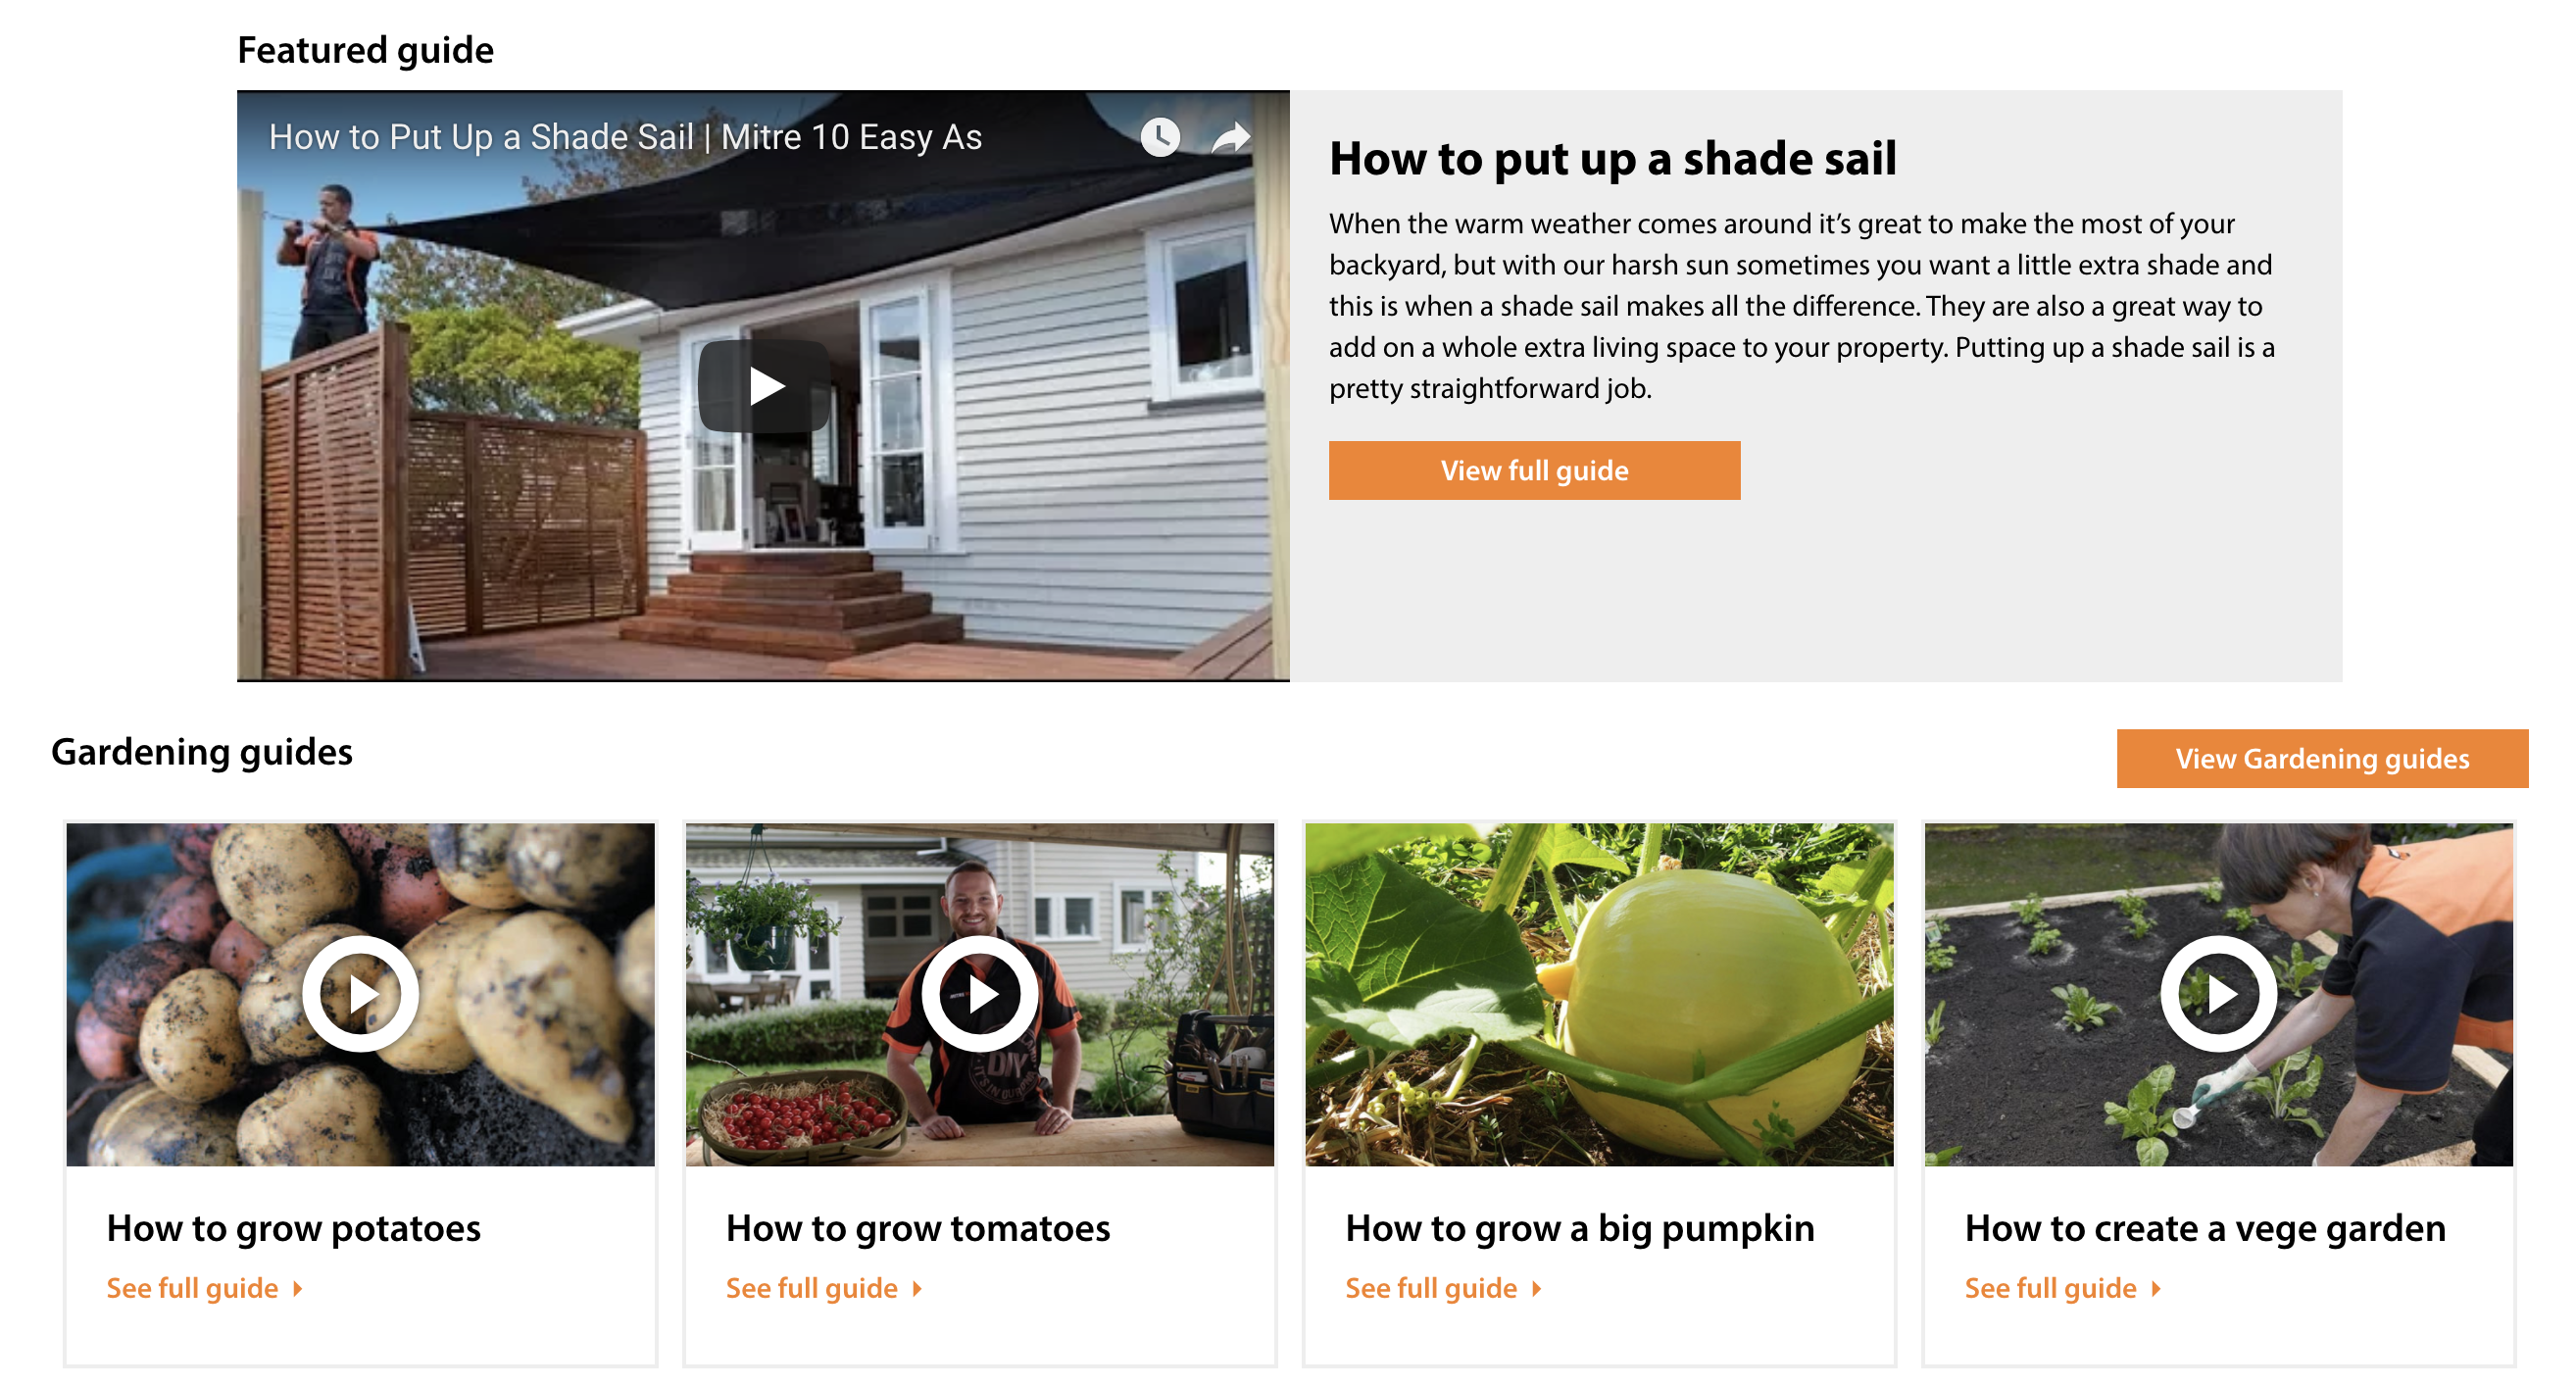Click the View full guide button for shade sail

click(x=1534, y=470)
